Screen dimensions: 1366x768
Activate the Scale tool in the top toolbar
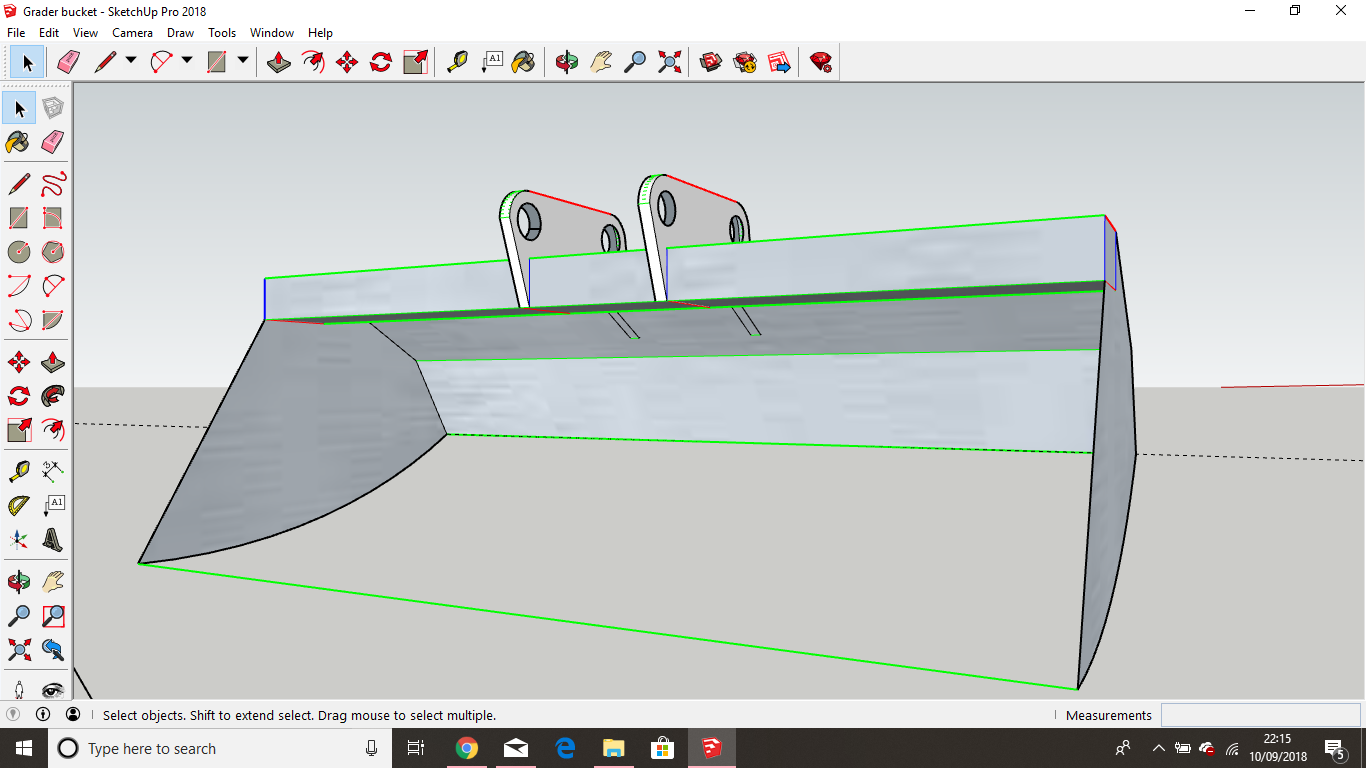tap(415, 62)
